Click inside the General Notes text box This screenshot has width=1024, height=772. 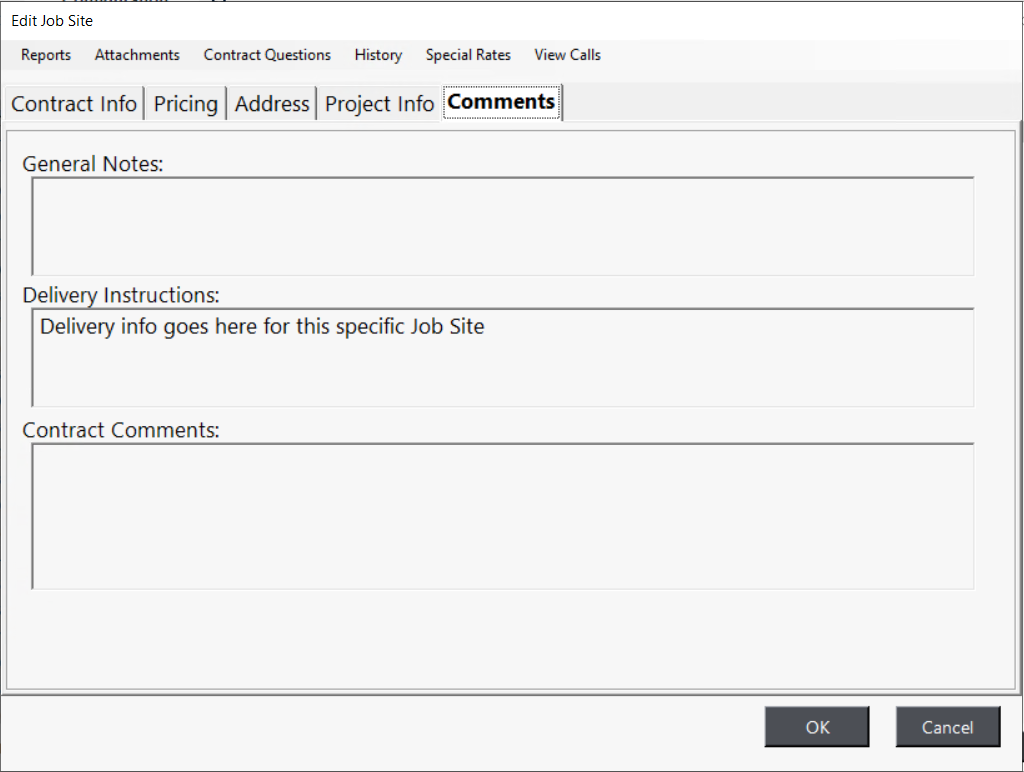[502, 226]
